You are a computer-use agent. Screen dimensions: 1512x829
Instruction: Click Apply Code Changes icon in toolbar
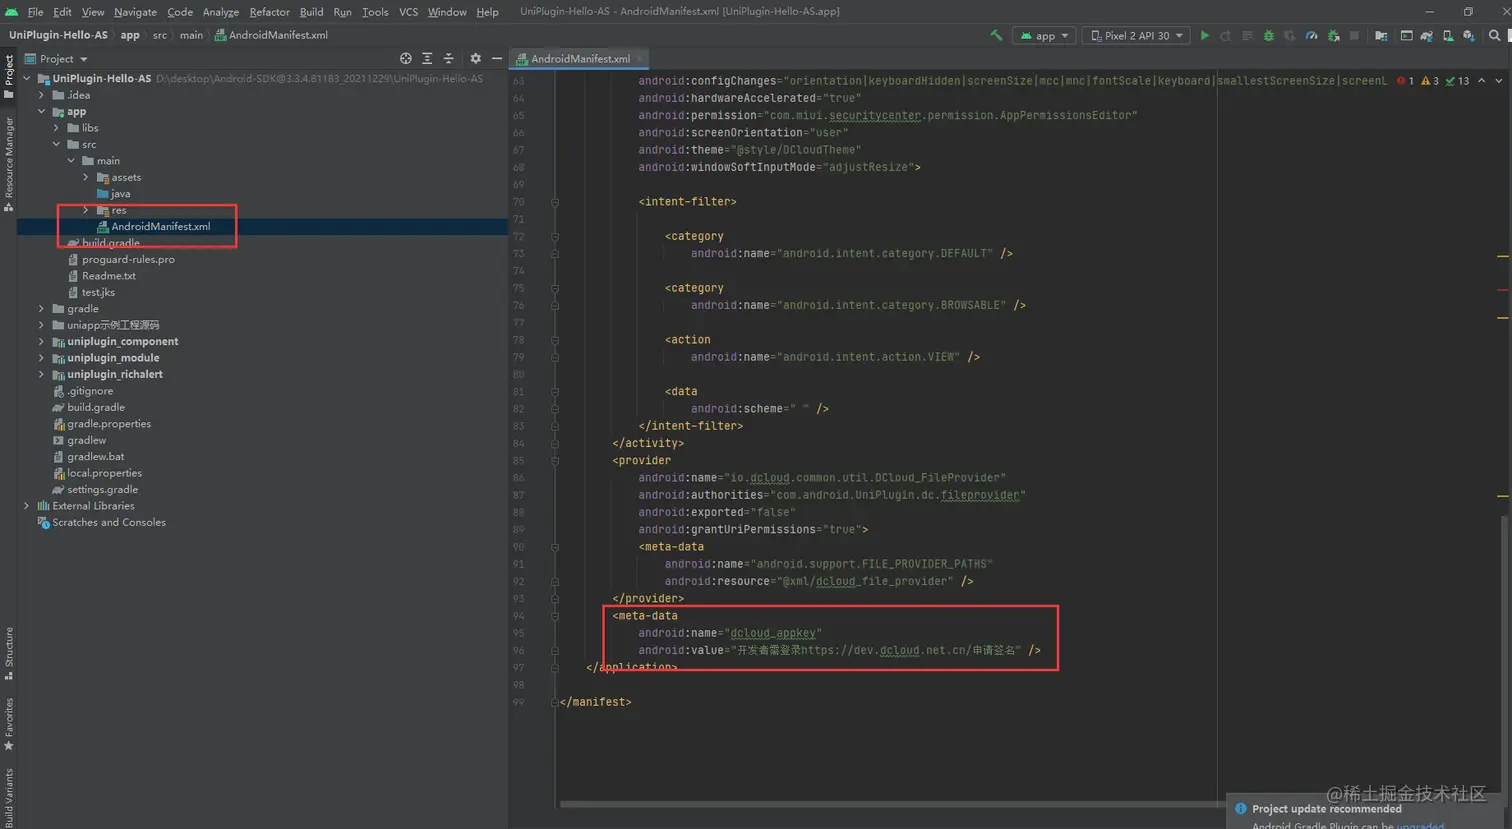(x=1247, y=35)
